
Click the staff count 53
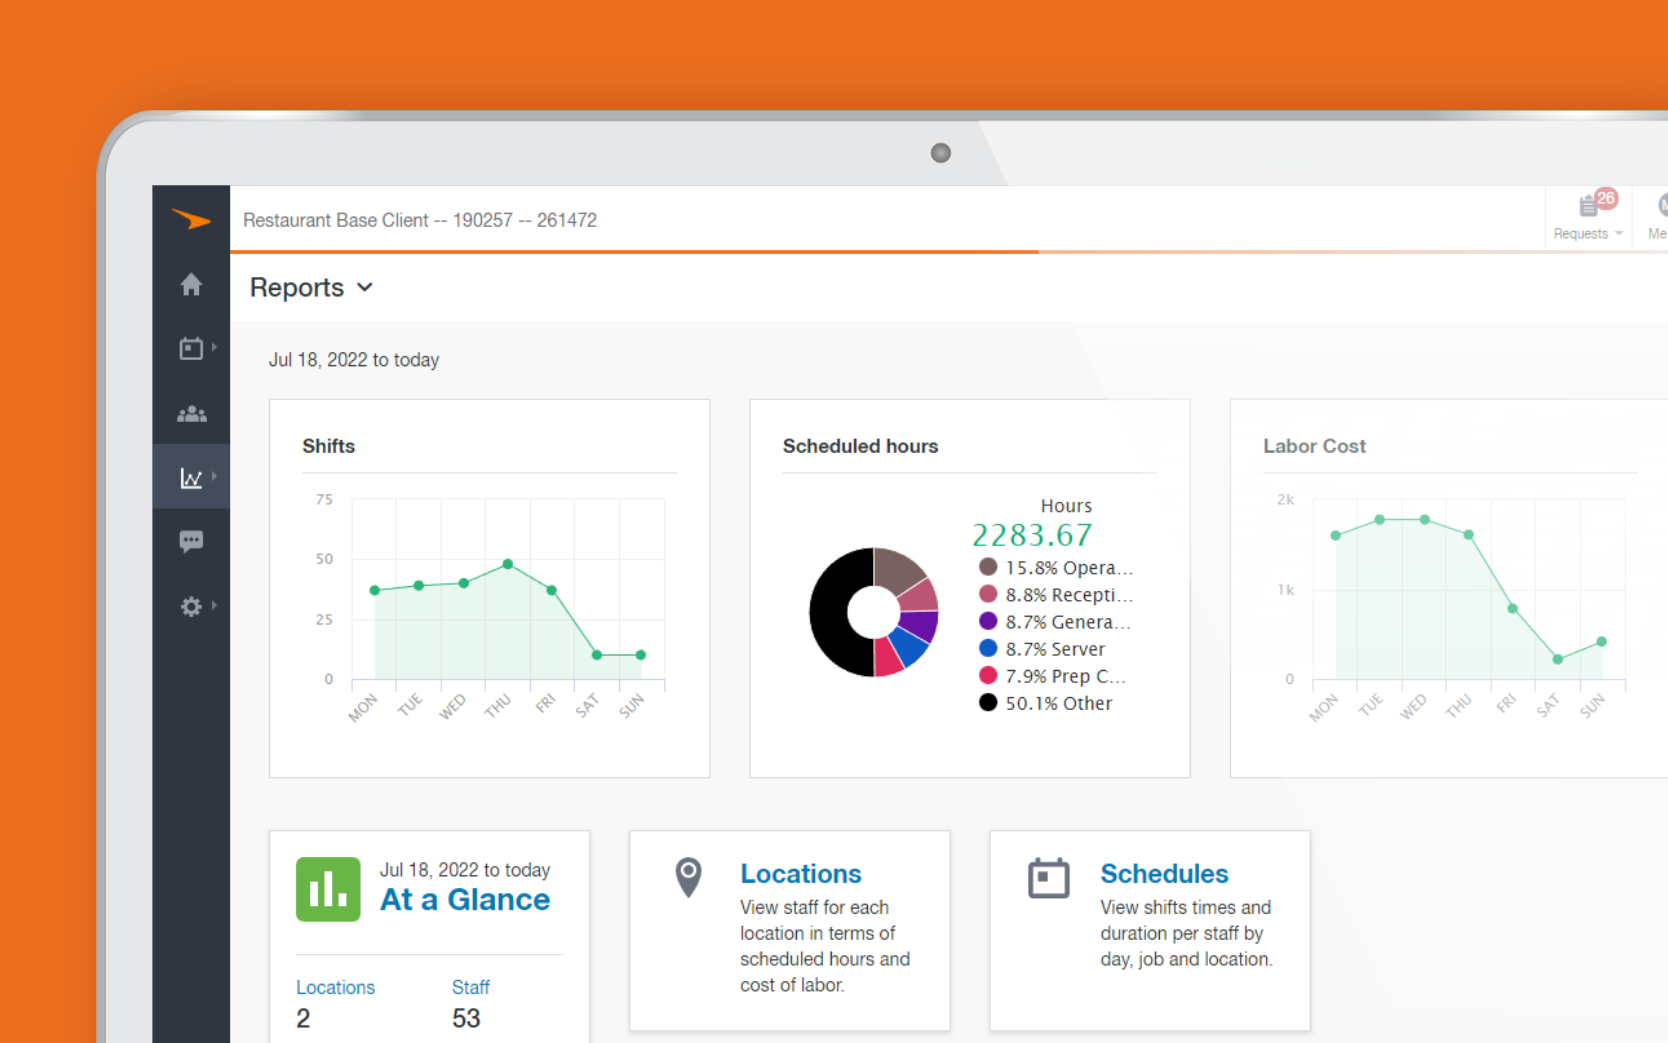click(466, 1018)
